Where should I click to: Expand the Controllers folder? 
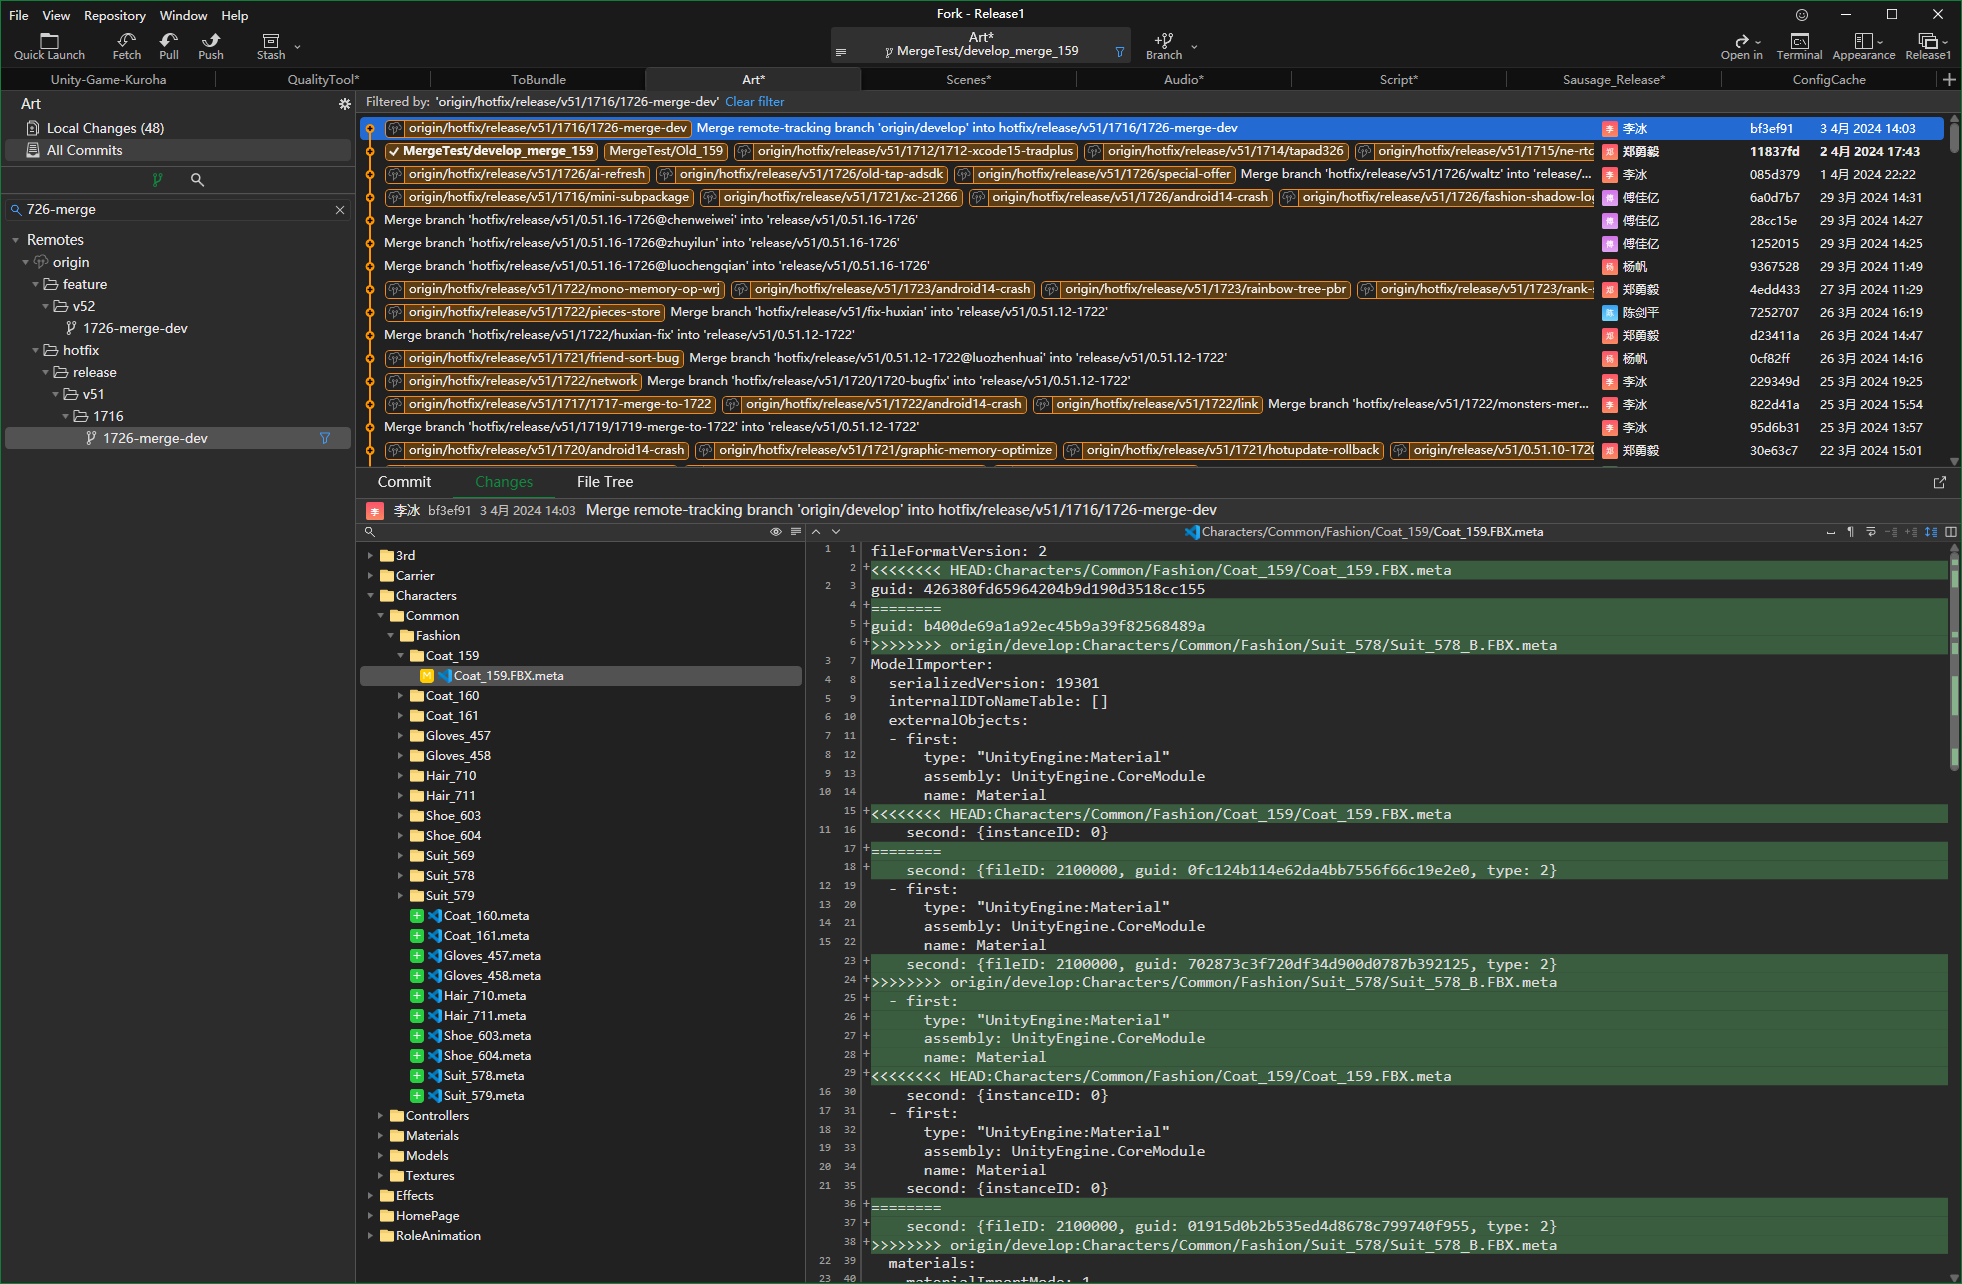(381, 1116)
